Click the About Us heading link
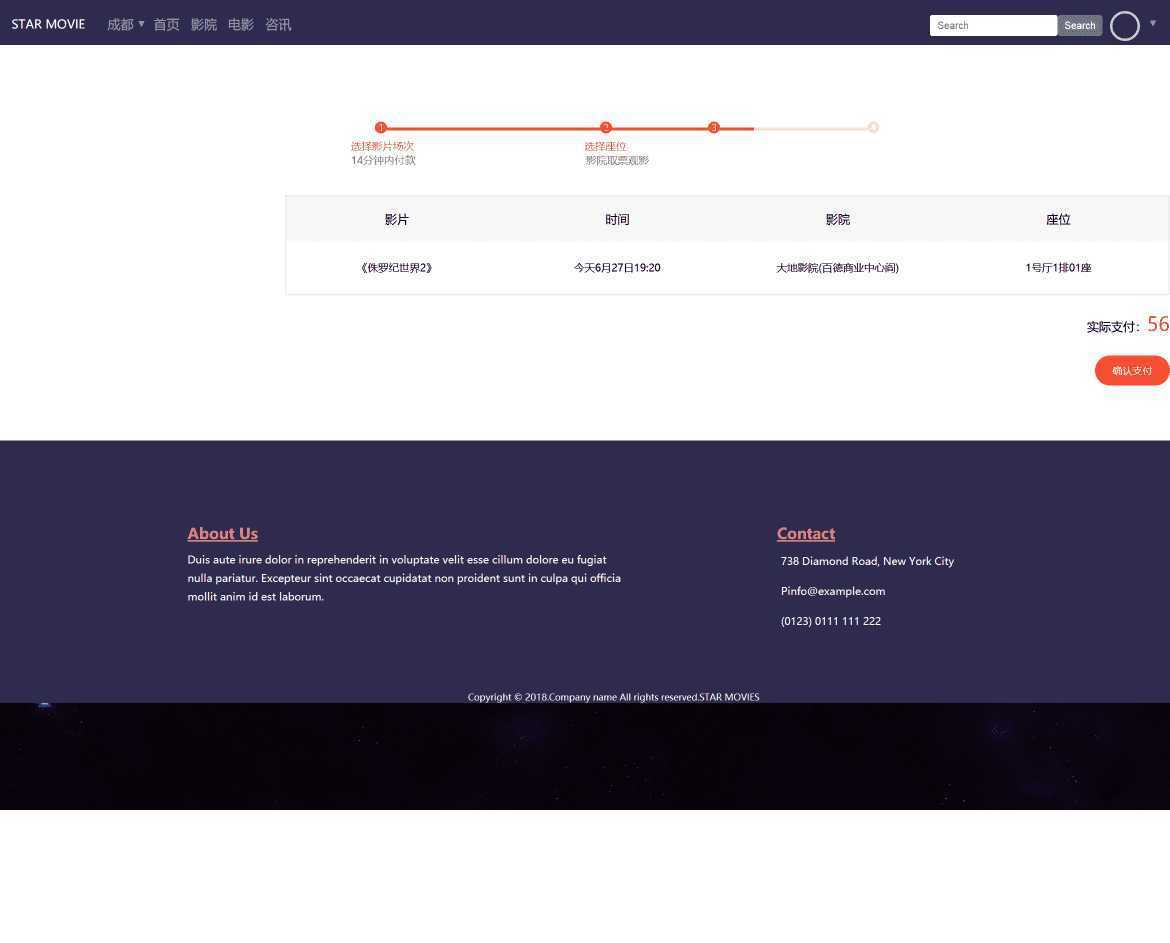This screenshot has width=1170, height=943. (x=222, y=533)
